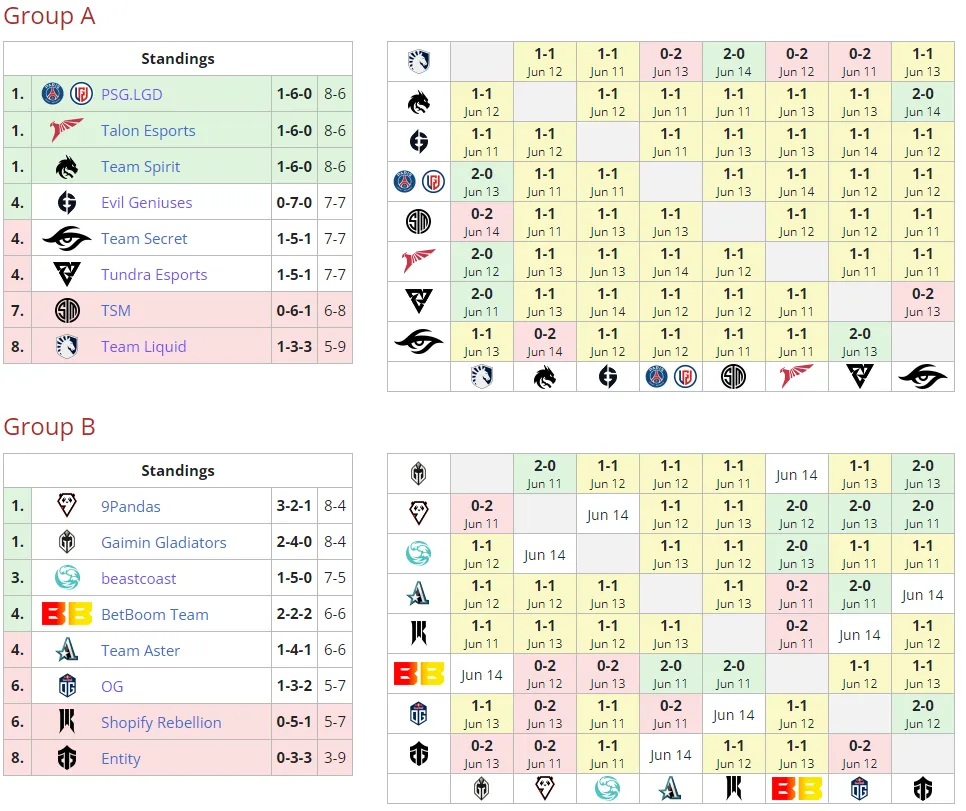
Task: Click the Shopify Rebellion logo in Group B standings
Action: point(67,722)
